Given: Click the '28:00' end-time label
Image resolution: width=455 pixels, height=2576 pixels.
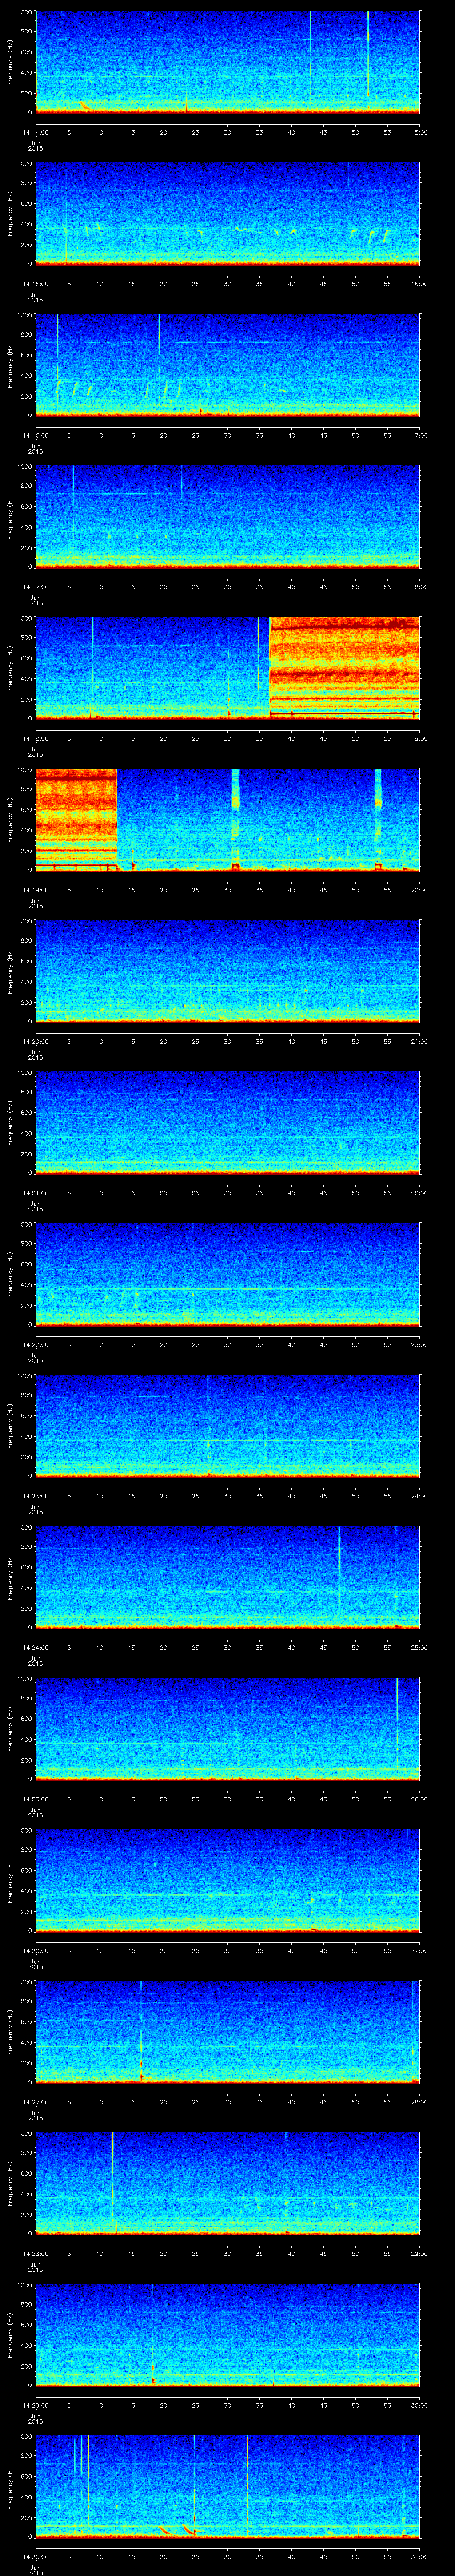Looking at the screenshot, I should 420,2102.
